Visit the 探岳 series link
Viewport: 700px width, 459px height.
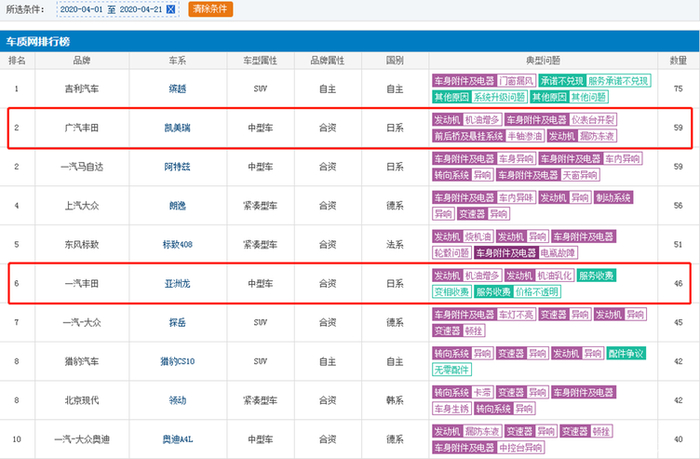[176, 322]
